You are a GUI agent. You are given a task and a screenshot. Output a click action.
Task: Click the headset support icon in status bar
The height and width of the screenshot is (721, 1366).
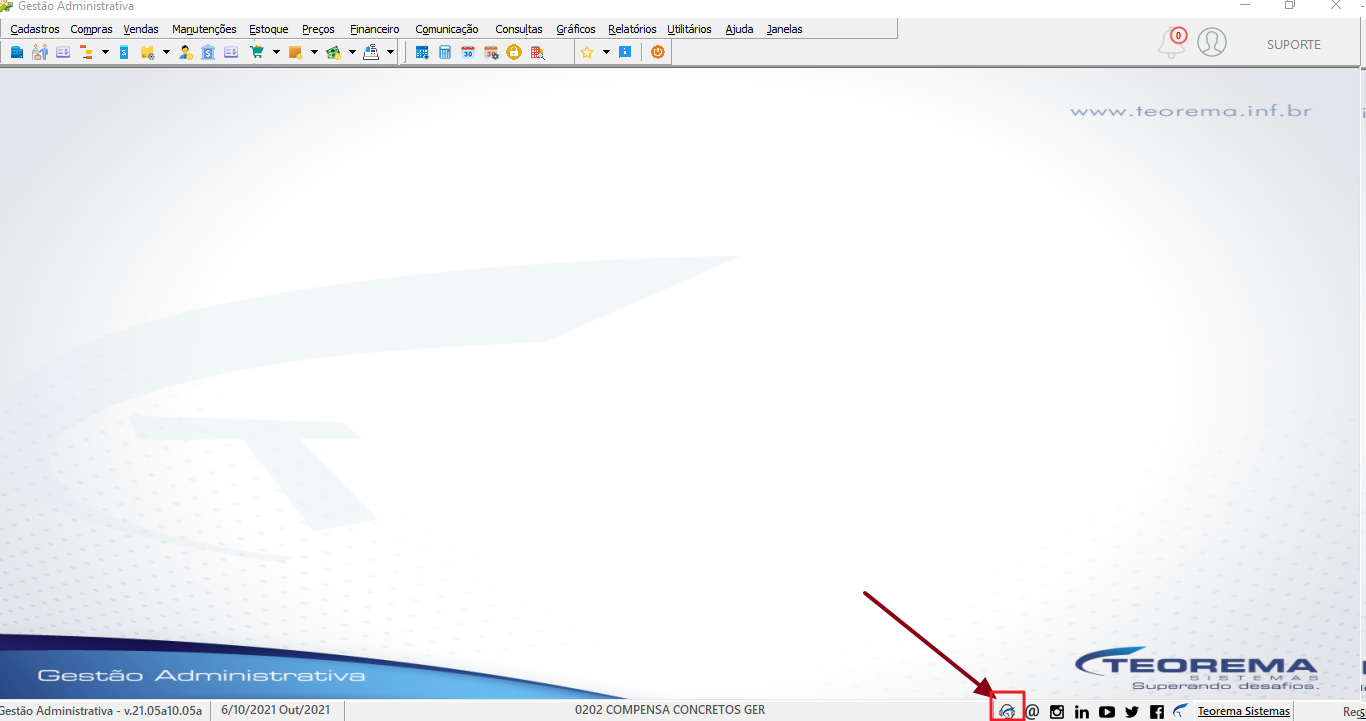pos(1007,711)
